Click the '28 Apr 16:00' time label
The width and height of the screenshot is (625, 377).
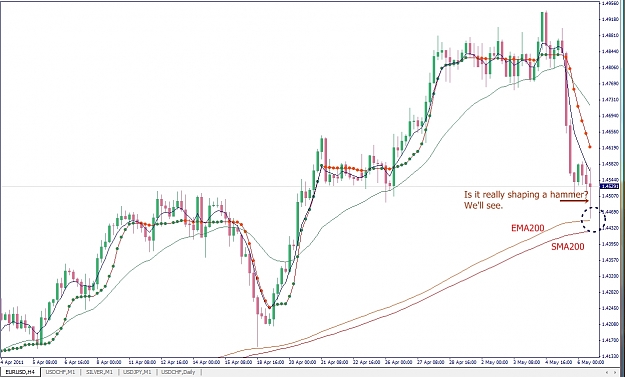tap(464, 362)
